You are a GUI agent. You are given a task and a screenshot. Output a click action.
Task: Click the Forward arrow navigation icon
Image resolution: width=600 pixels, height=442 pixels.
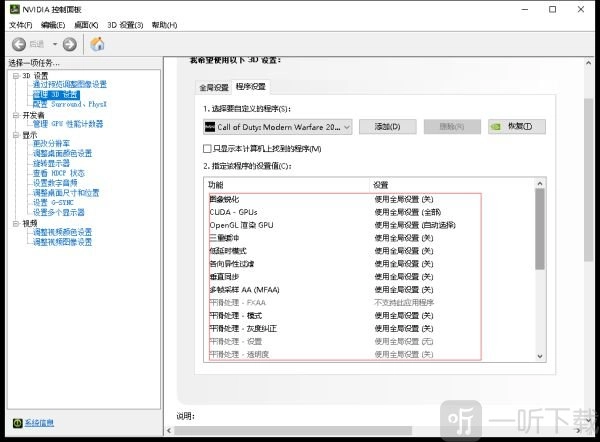69,44
